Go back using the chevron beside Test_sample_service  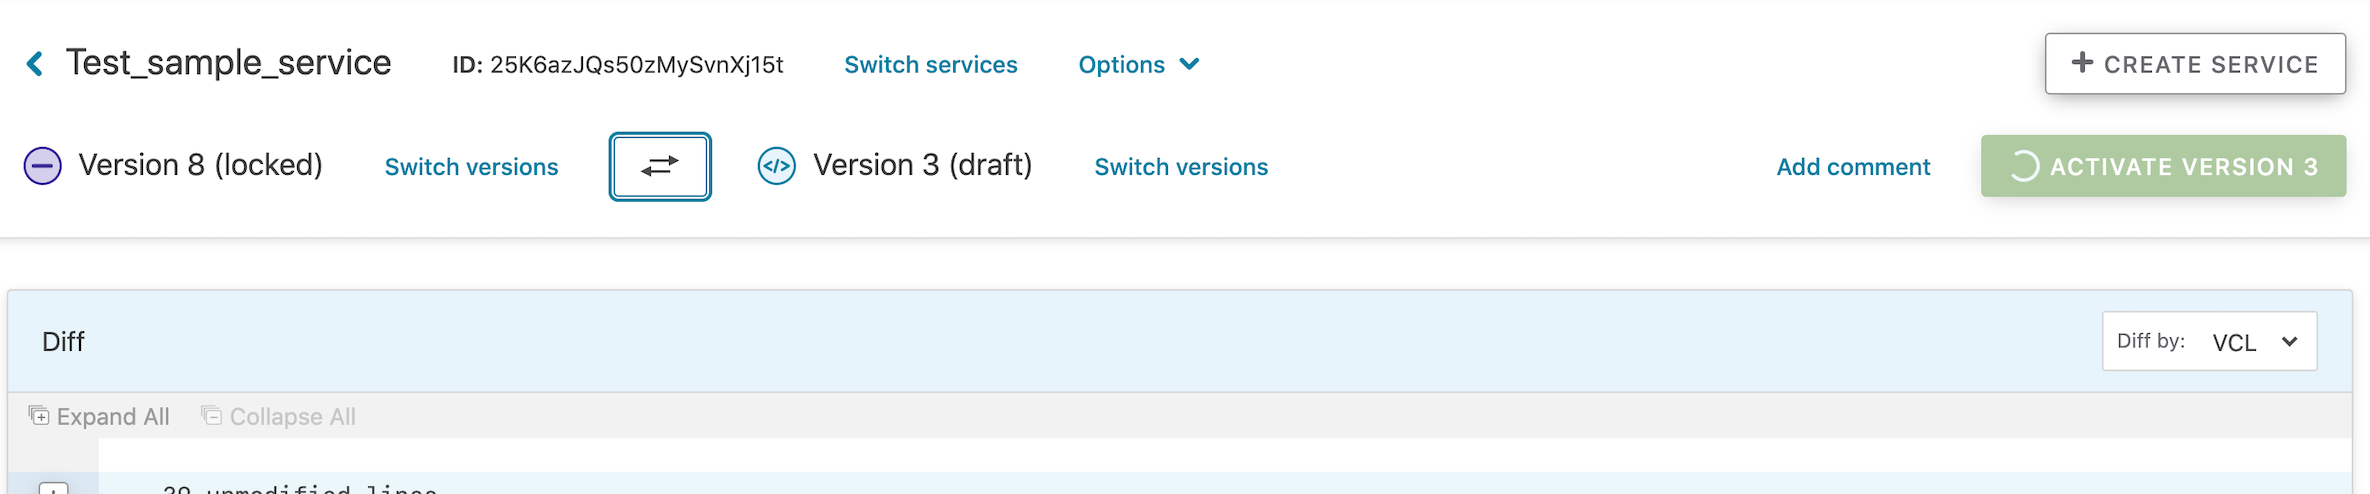pyautogui.click(x=35, y=64)
